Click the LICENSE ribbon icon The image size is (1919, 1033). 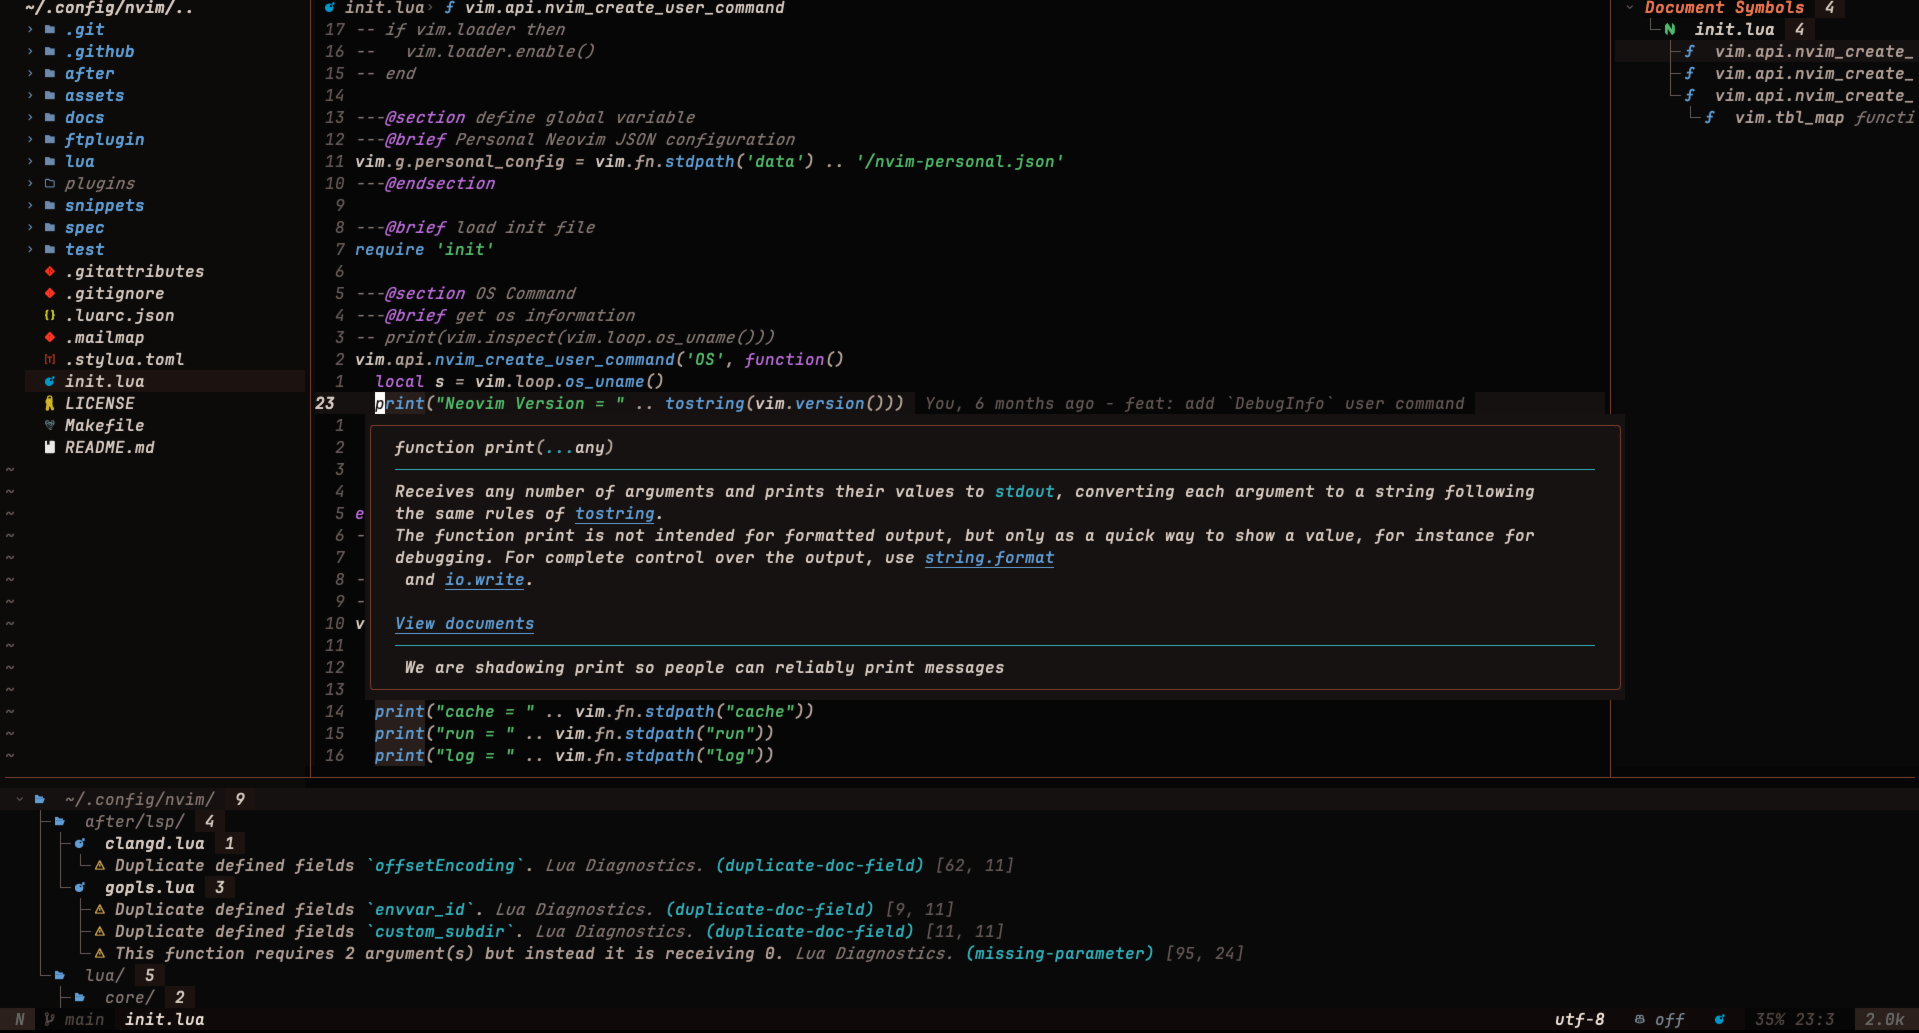[50, 404]
